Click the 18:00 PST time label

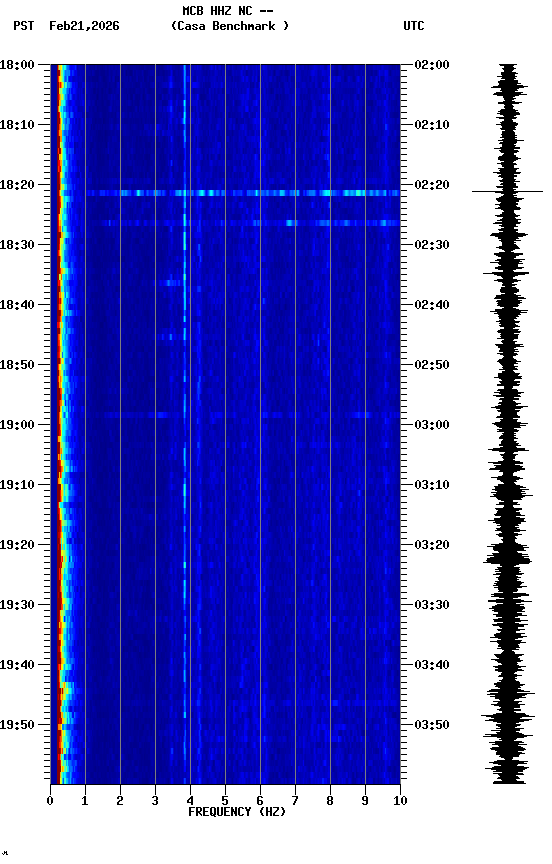pyautogui.click(x=17, y=65)
